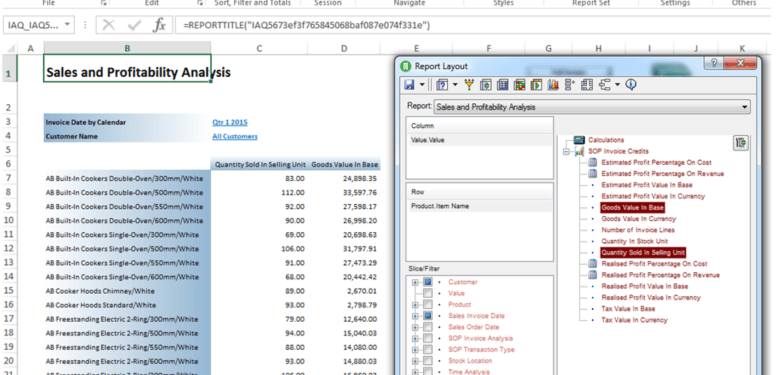This screenshot has width=776, height=375.
Task: Open the save icon's dropdown arrow
Action: tap(422, 85)
